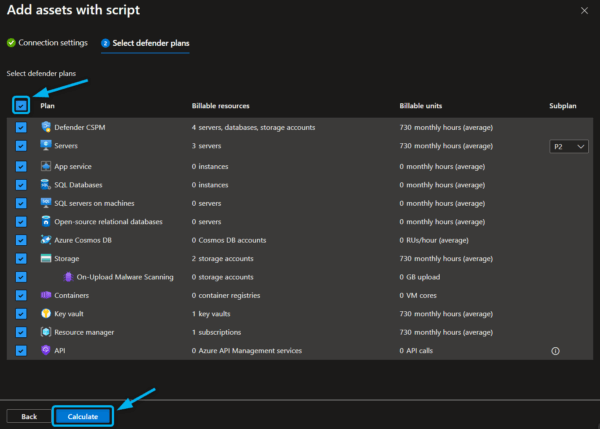The width and height of the screenshot is (600, 429).
Task: Click the Azure Cosmos DB plan name
Action: (x=83, y=240)
